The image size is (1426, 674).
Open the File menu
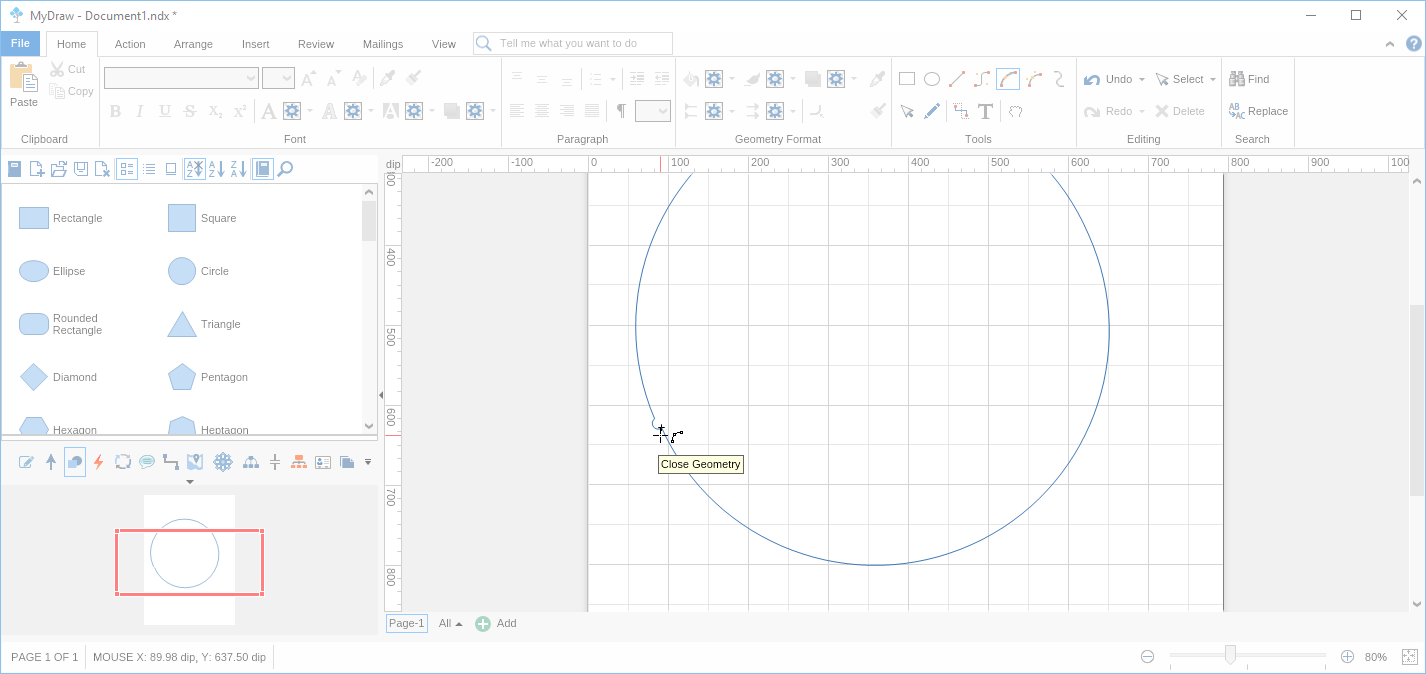coord(20,43)
